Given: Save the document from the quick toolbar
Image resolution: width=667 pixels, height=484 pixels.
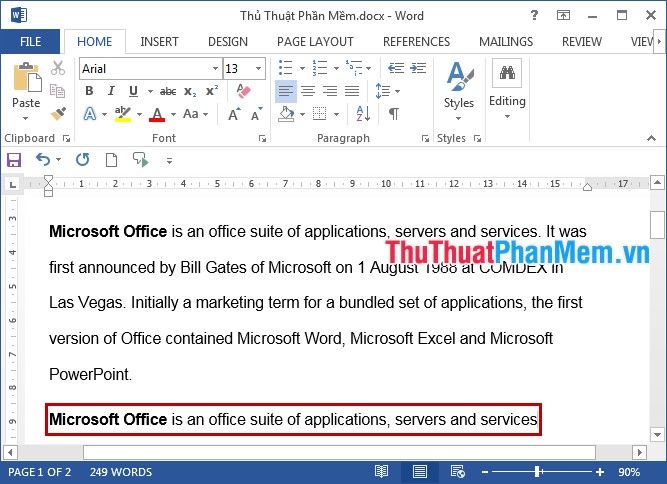Looking at the screenshot, I should tap(14, 160).
